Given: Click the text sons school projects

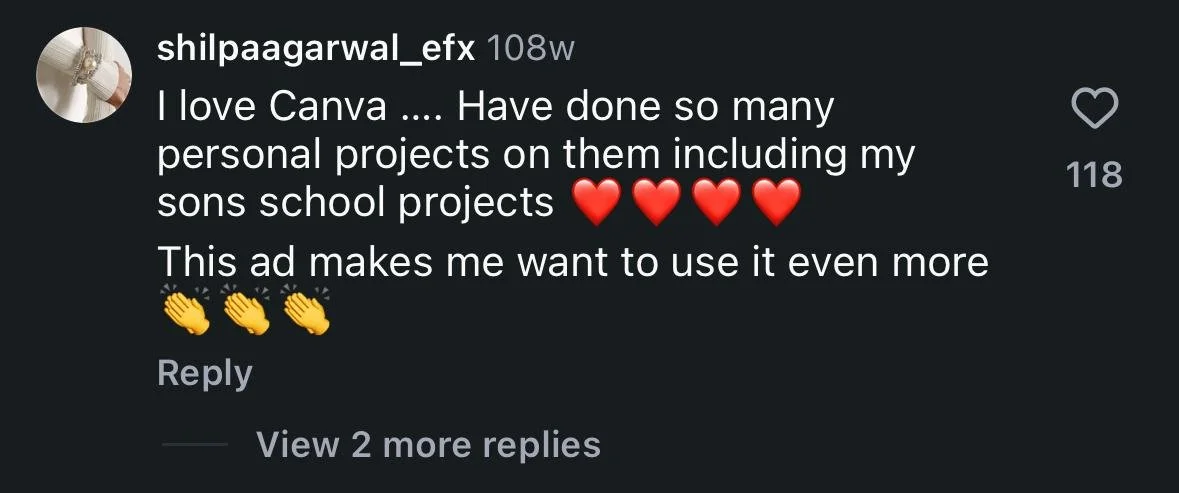Looking at the screenshot, I should pos(356,204).
